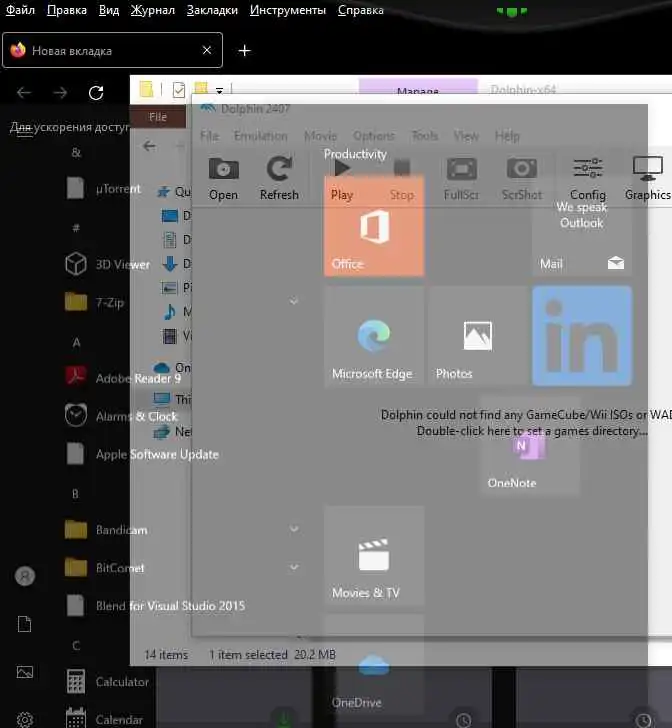Viewport: 672px width, 728px height.
Task: Launch Microsoft Edge tile
Action: click(x=374, y=336)
